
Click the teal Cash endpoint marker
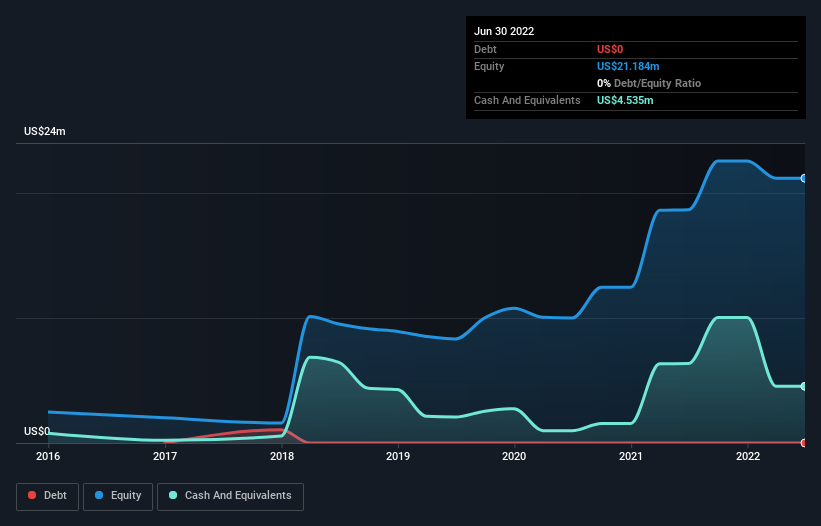(804, 386)
